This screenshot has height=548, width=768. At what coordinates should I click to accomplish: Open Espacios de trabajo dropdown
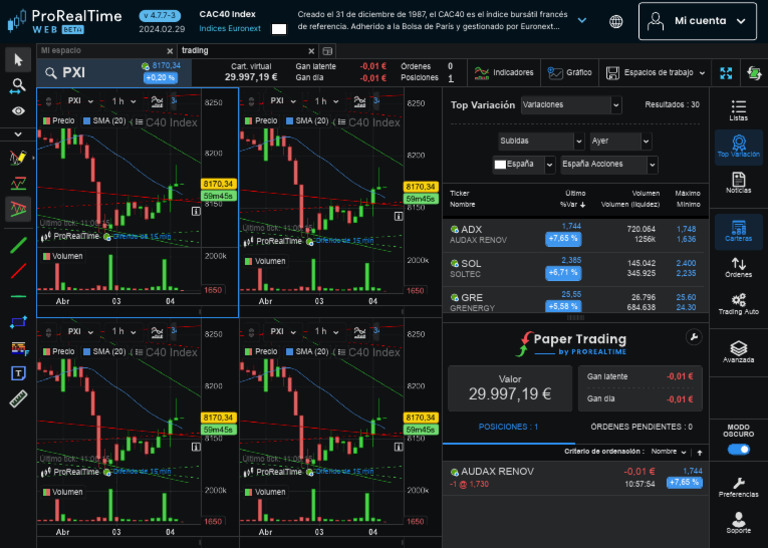point(655,72)
